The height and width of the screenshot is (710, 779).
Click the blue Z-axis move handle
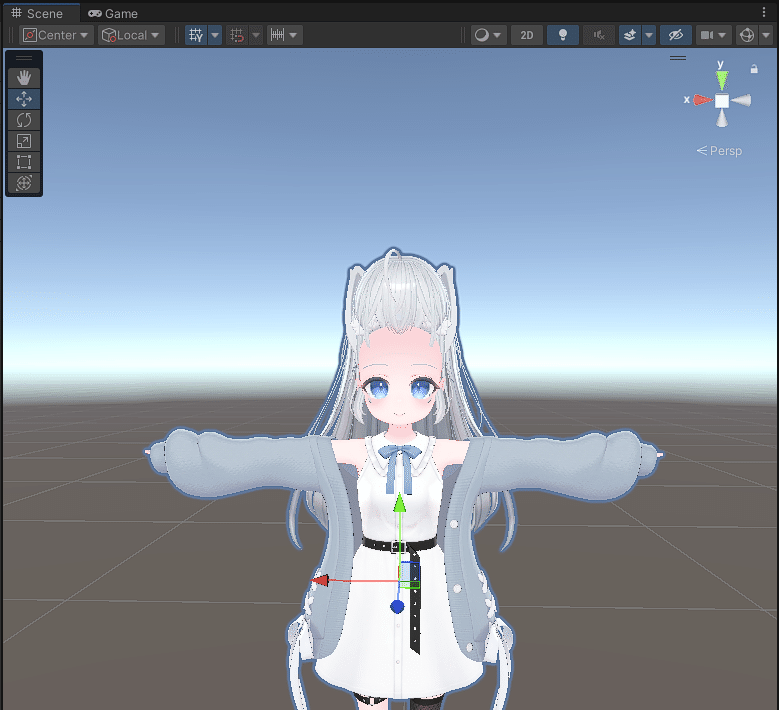pos(397,607)
